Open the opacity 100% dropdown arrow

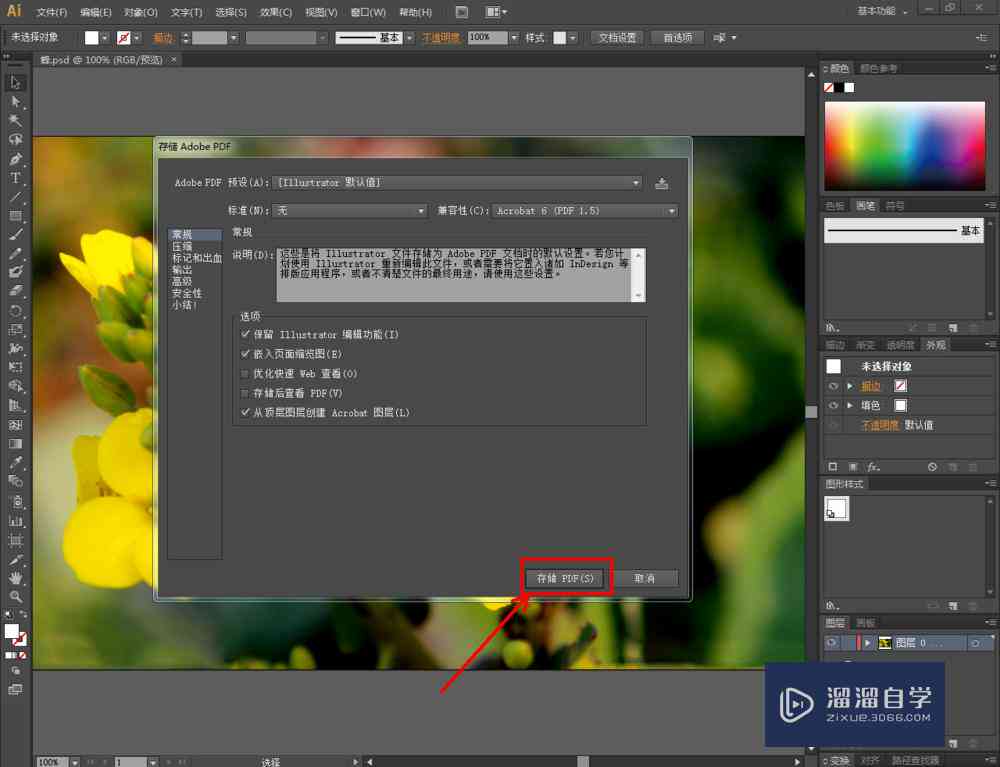tap(514, 38)
